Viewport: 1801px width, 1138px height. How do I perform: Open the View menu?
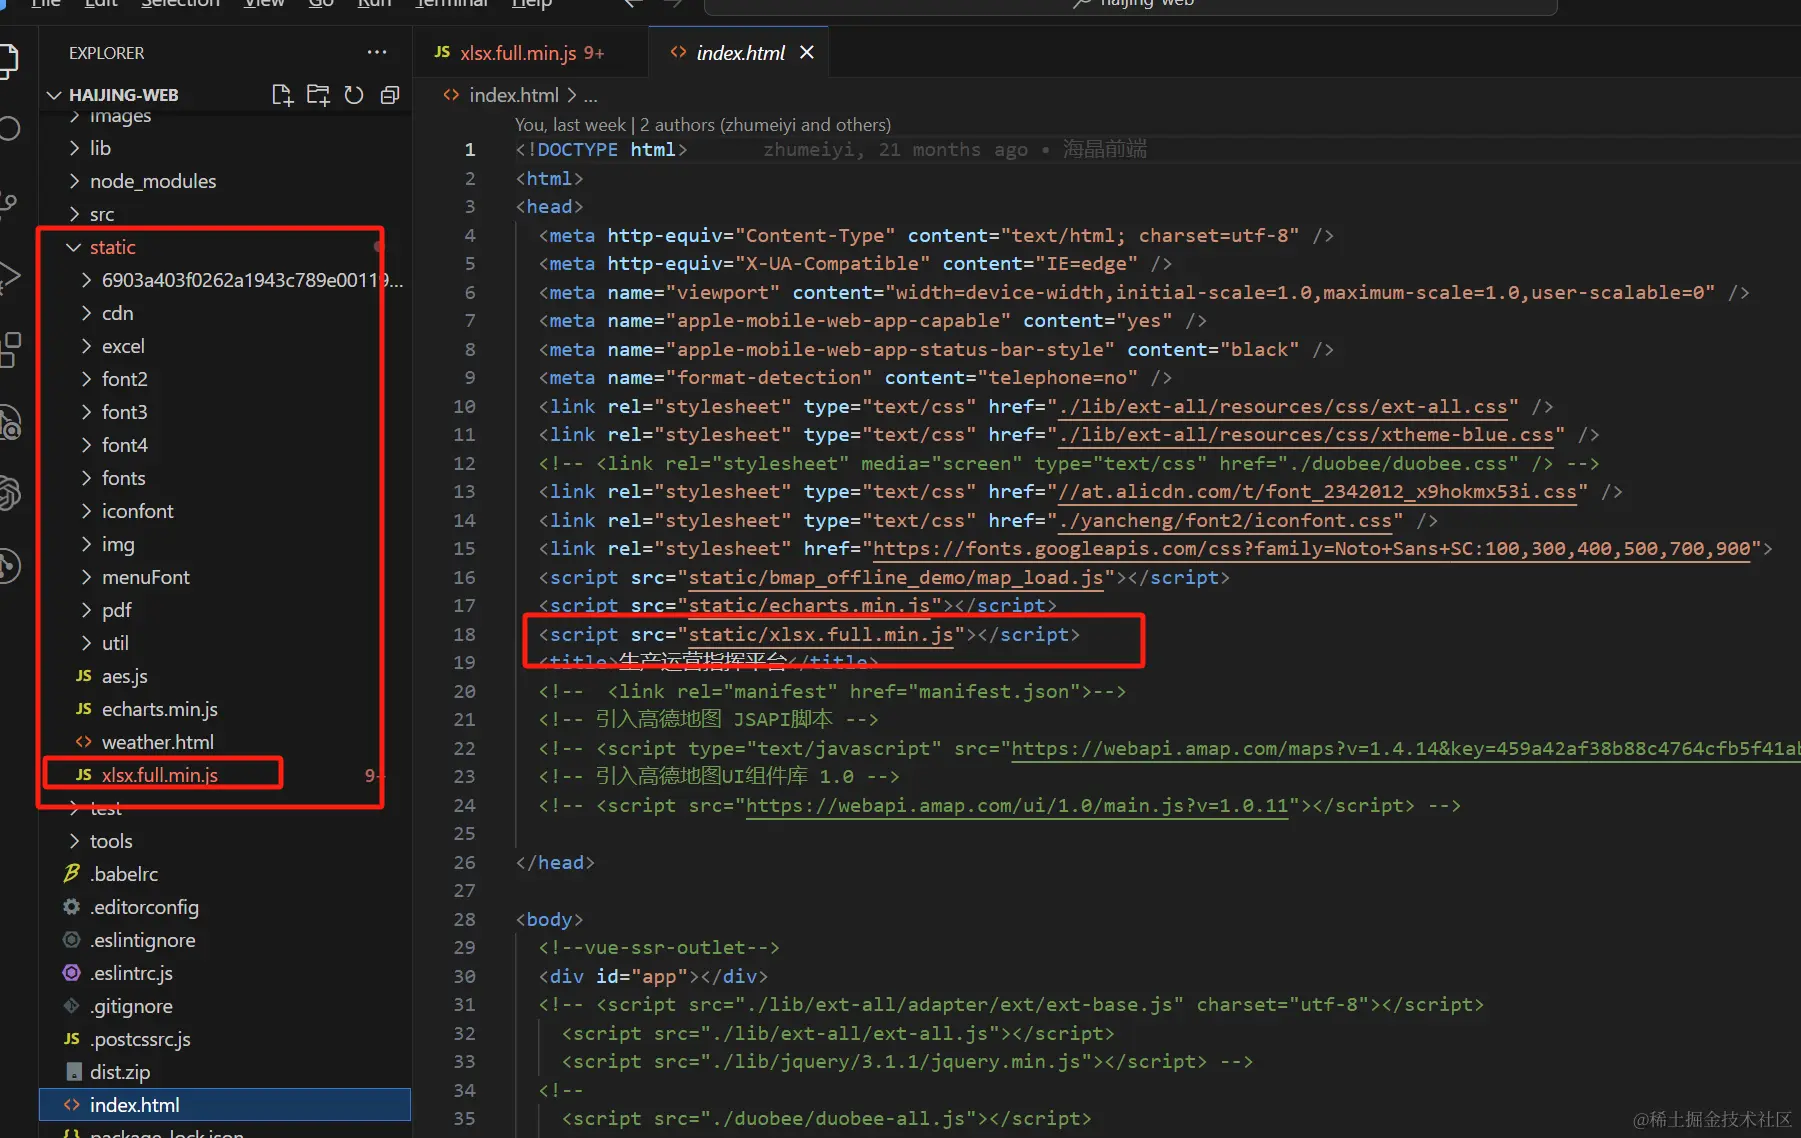click(x=264, y=4)
